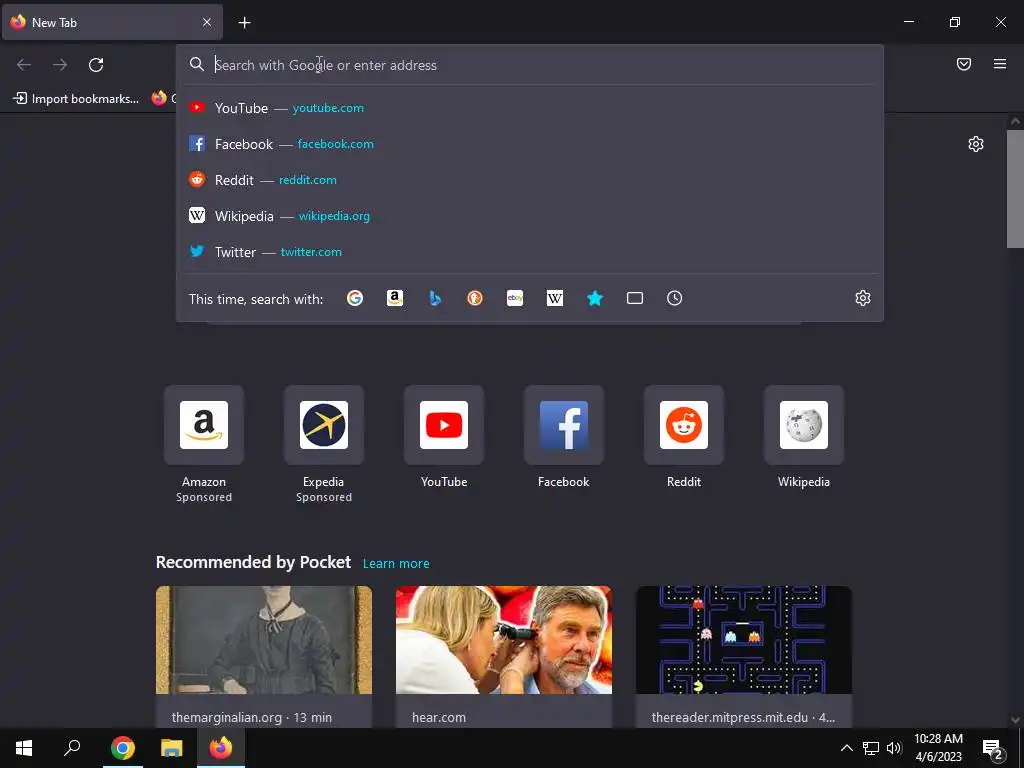Search this time with Wikipedia icon

click(554, 298)
